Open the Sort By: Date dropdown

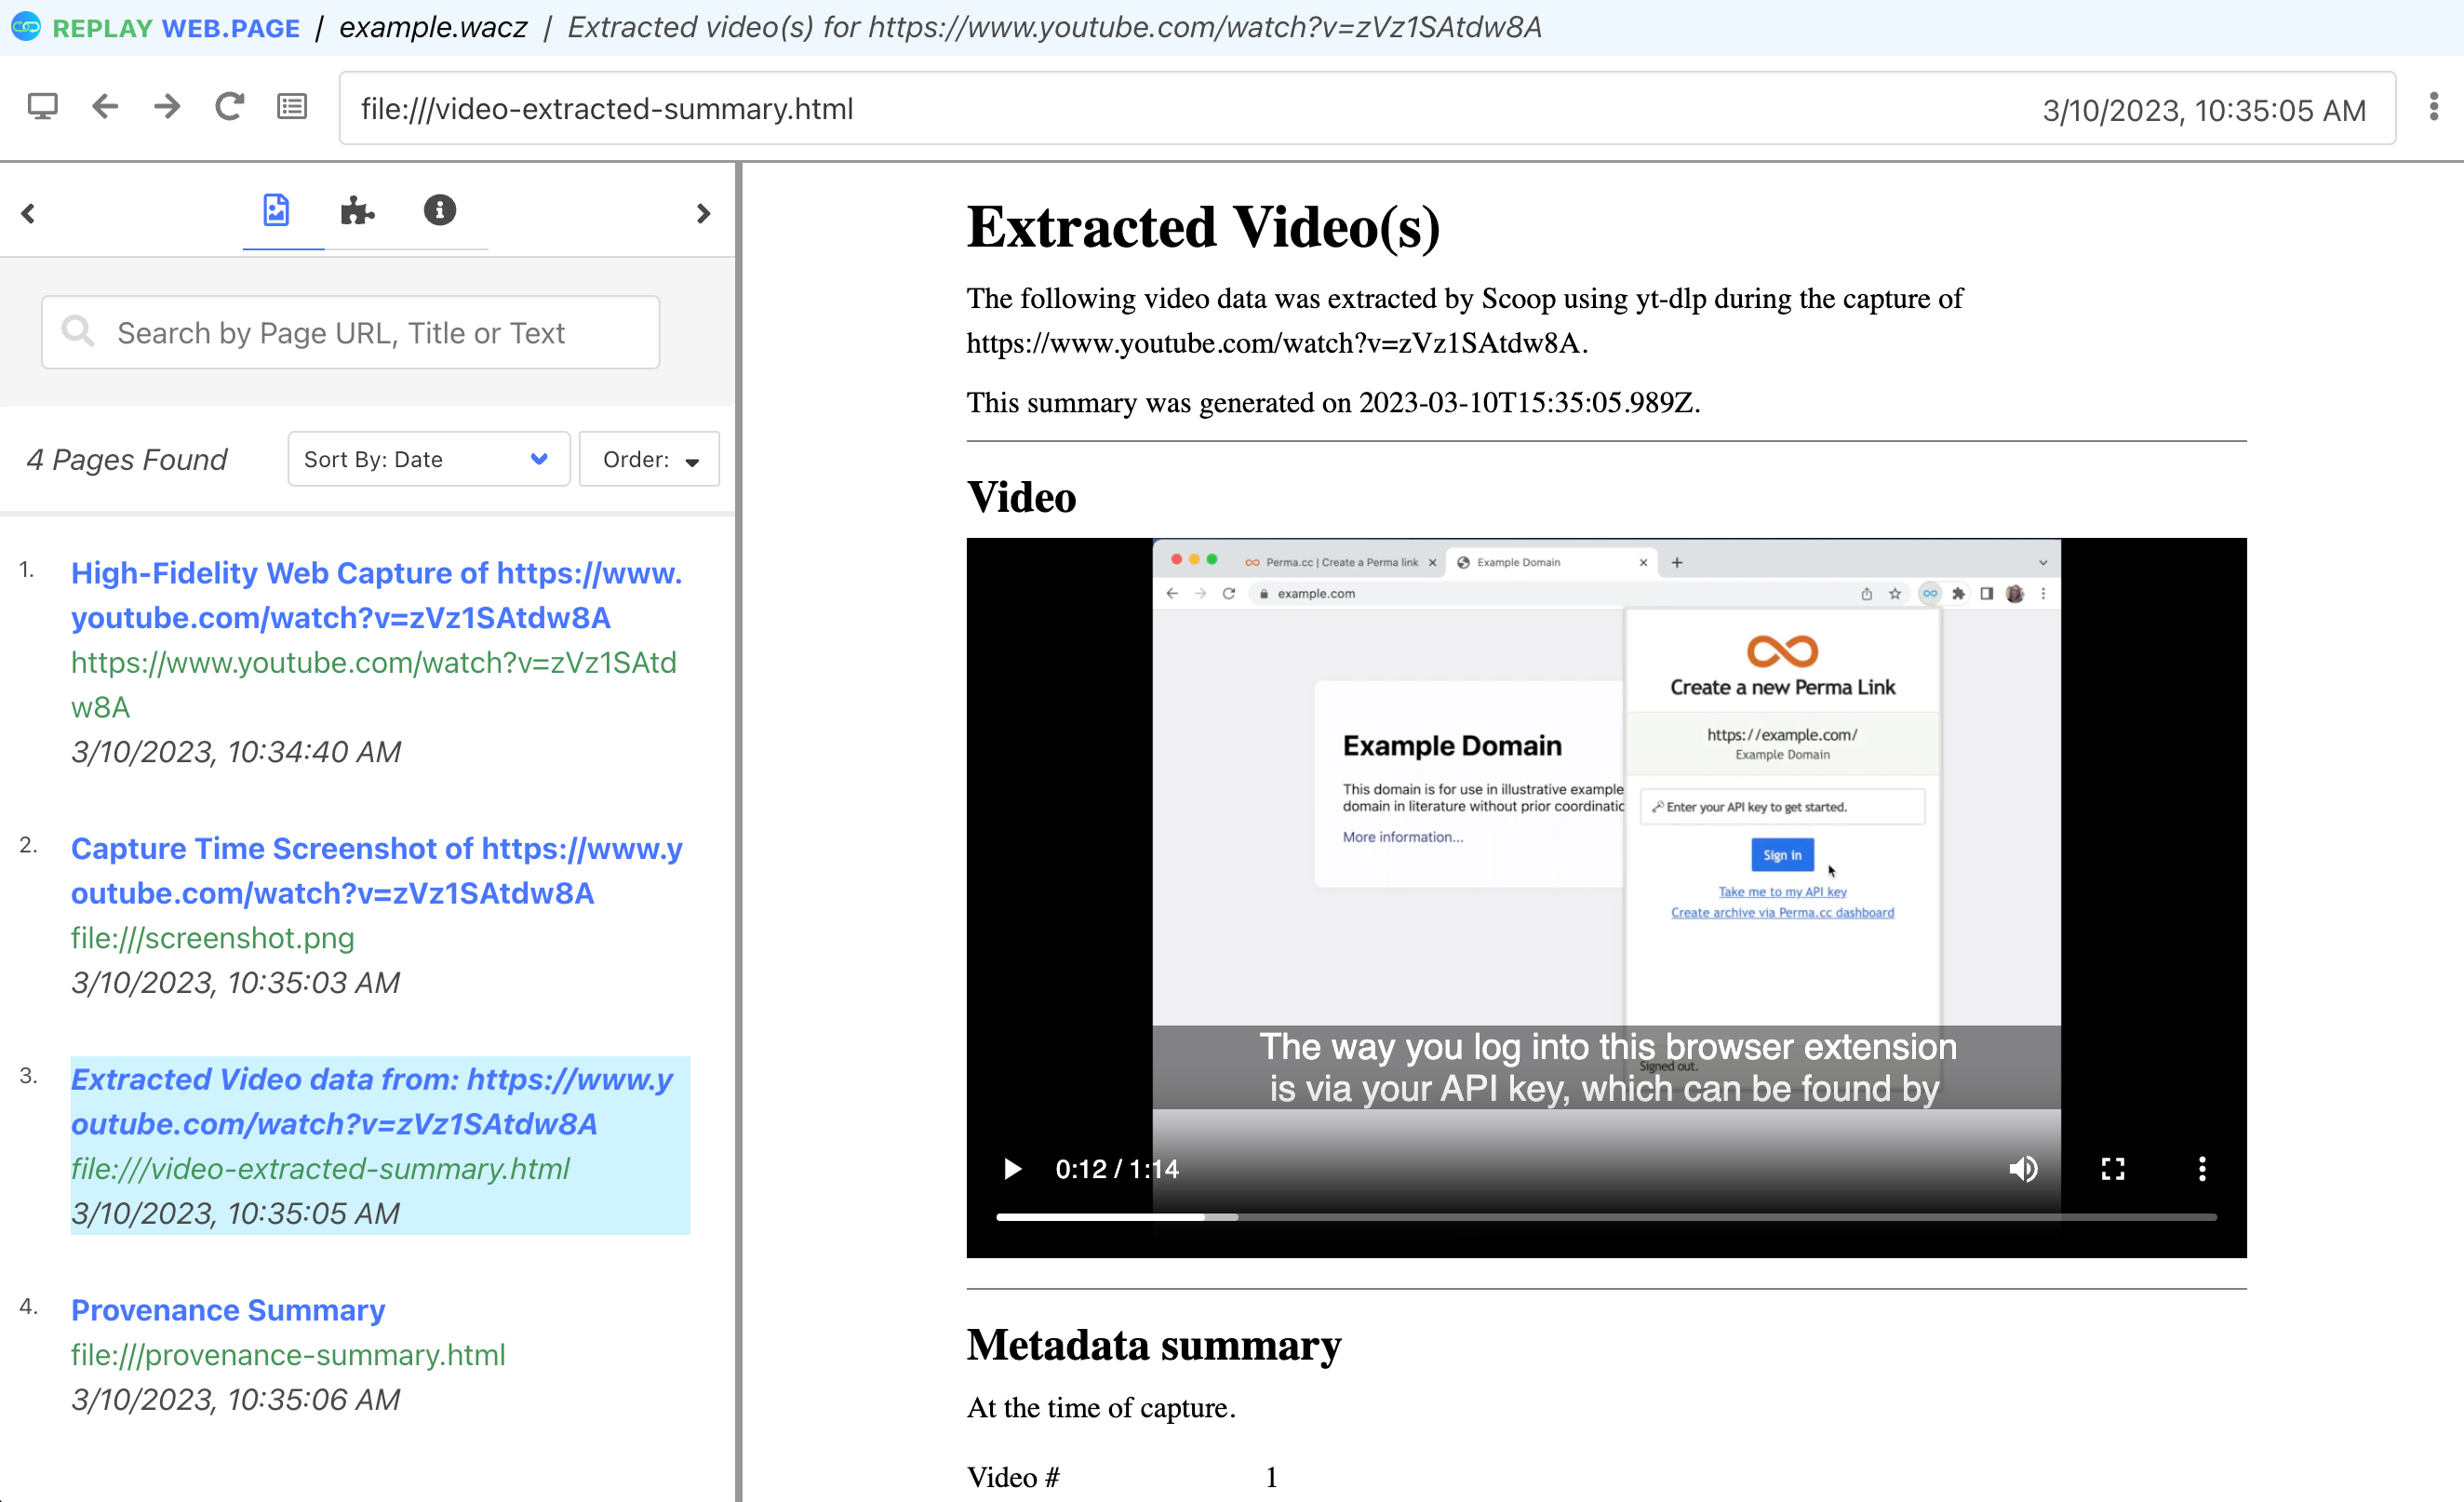pyautogui.click(x=428, y=459)
